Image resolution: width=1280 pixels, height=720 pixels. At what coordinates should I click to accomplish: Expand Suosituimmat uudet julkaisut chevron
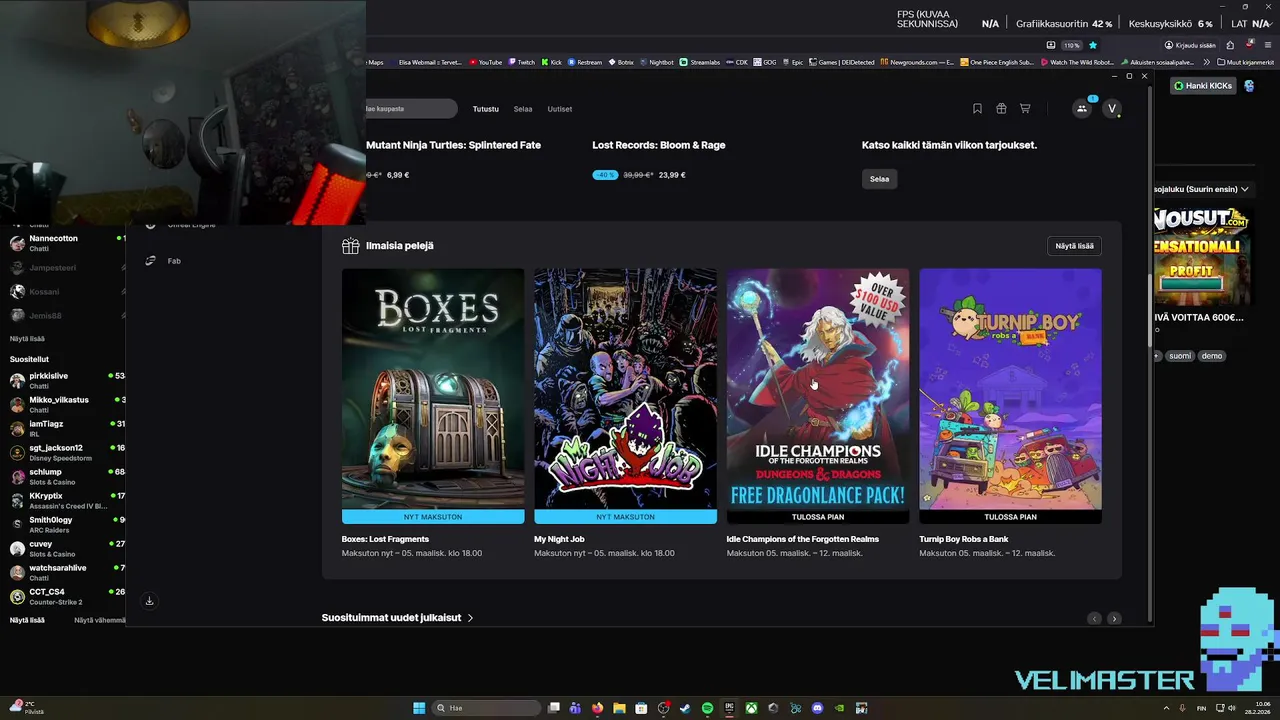coord(470,618)
